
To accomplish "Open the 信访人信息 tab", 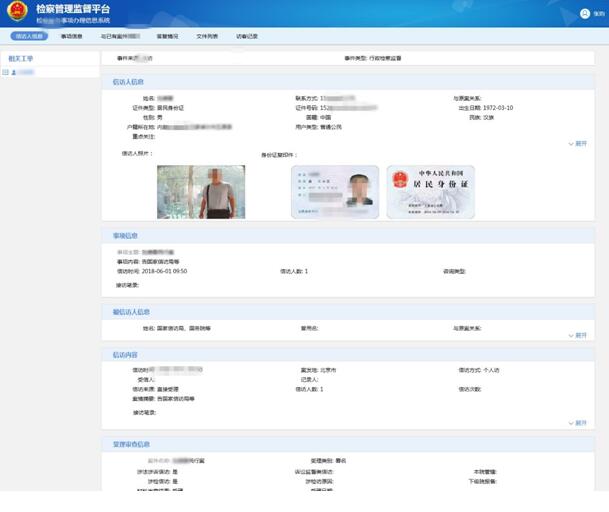I will [x=29, y=36].
